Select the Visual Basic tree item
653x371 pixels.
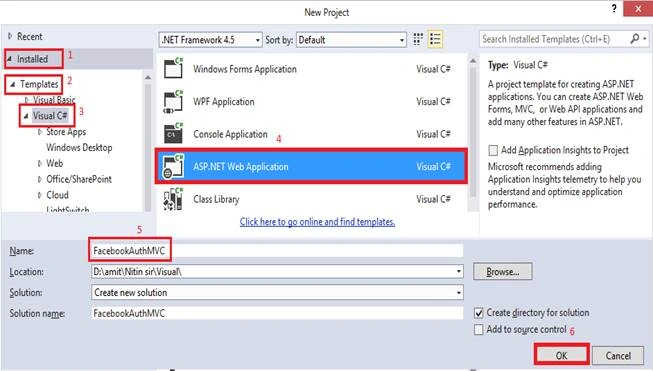(x=54, y=100)
